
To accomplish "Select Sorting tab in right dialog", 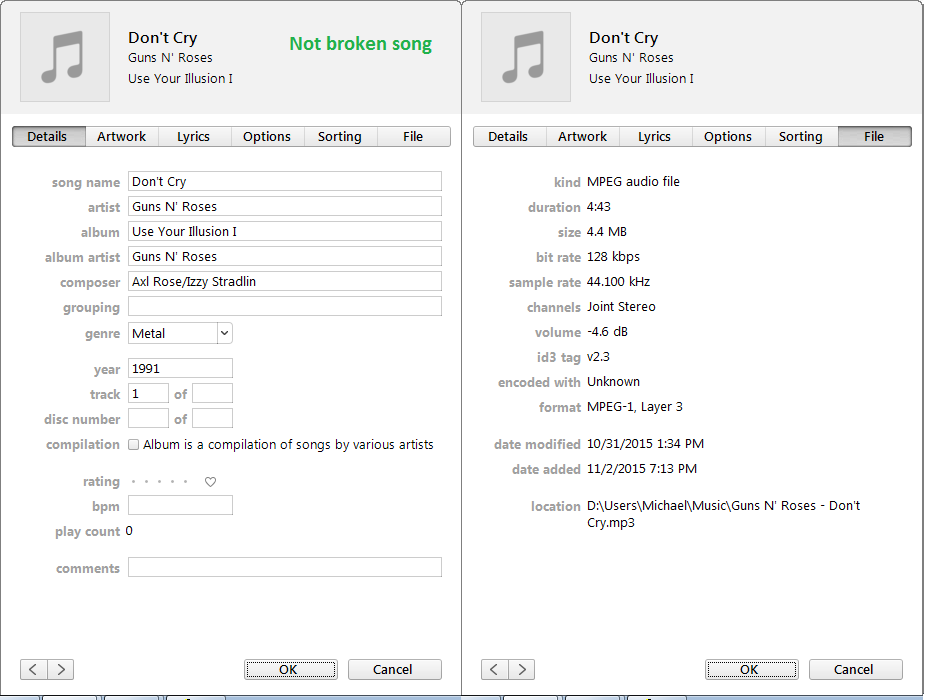I will point(801,137).
